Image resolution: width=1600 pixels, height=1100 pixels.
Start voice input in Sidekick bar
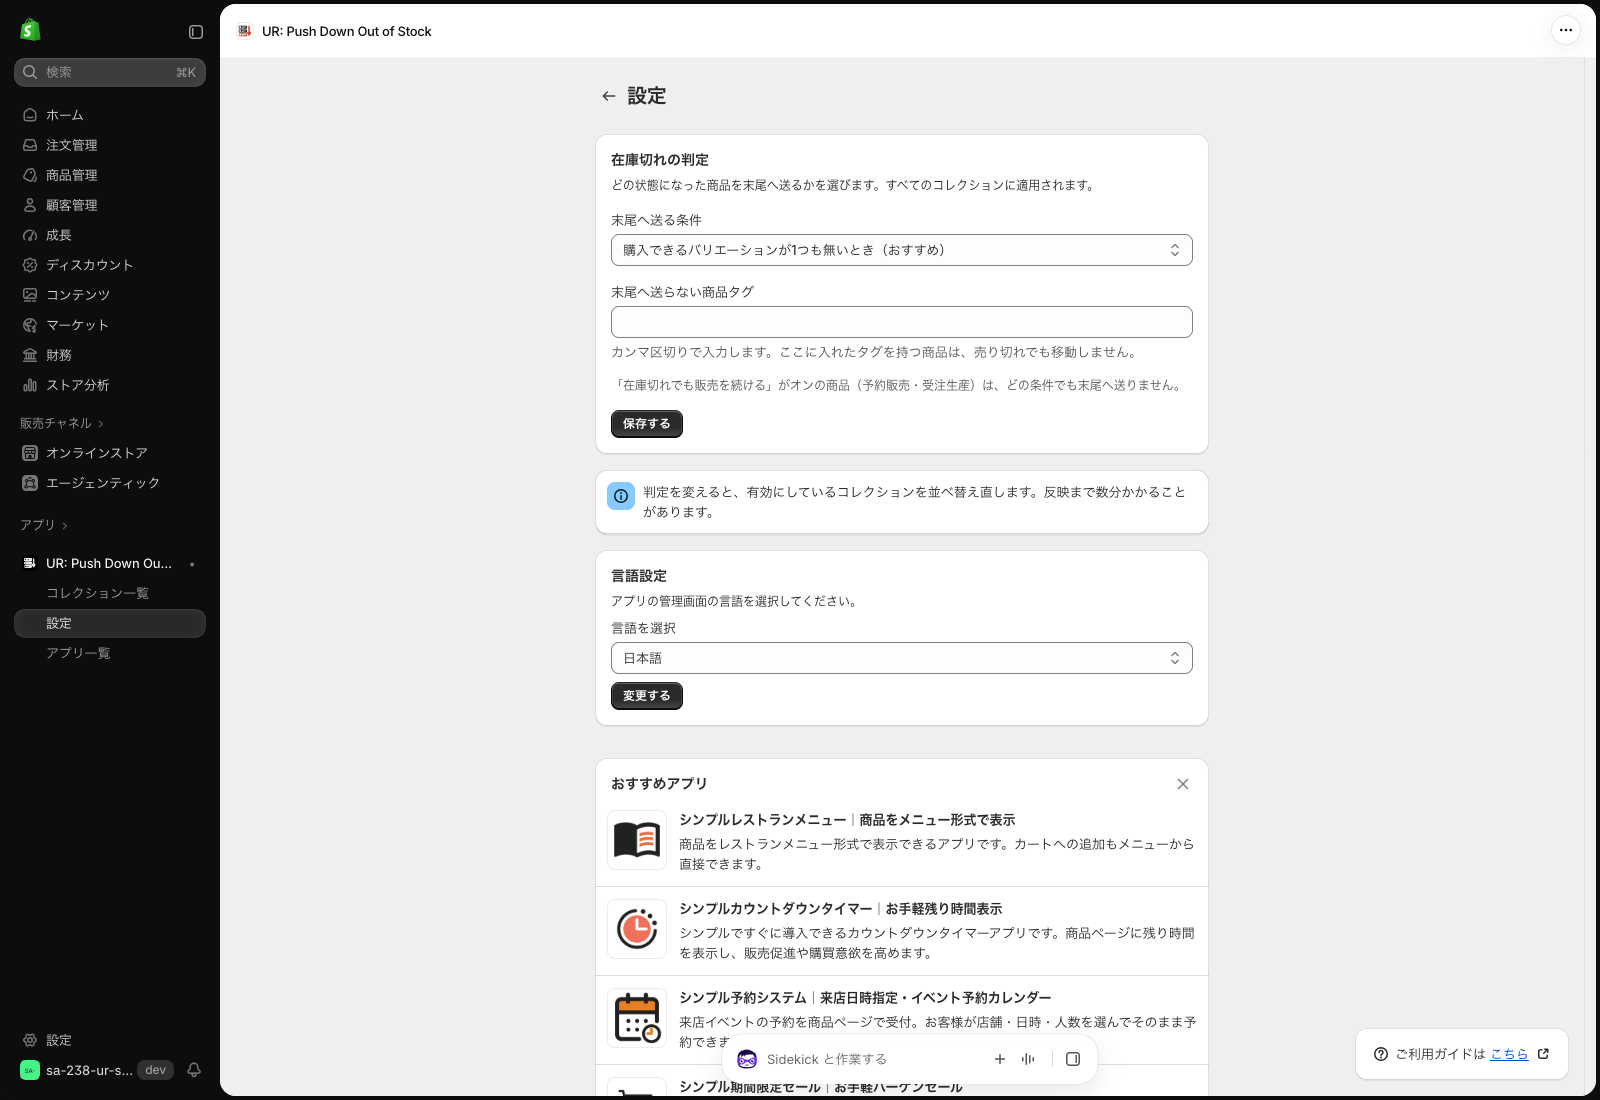tap(1028, 1059)
